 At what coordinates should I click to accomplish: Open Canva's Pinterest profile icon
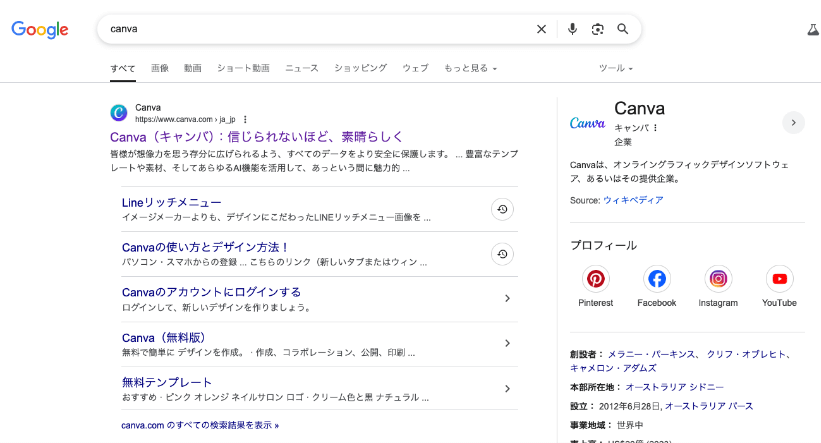click(x=596, y=279)
